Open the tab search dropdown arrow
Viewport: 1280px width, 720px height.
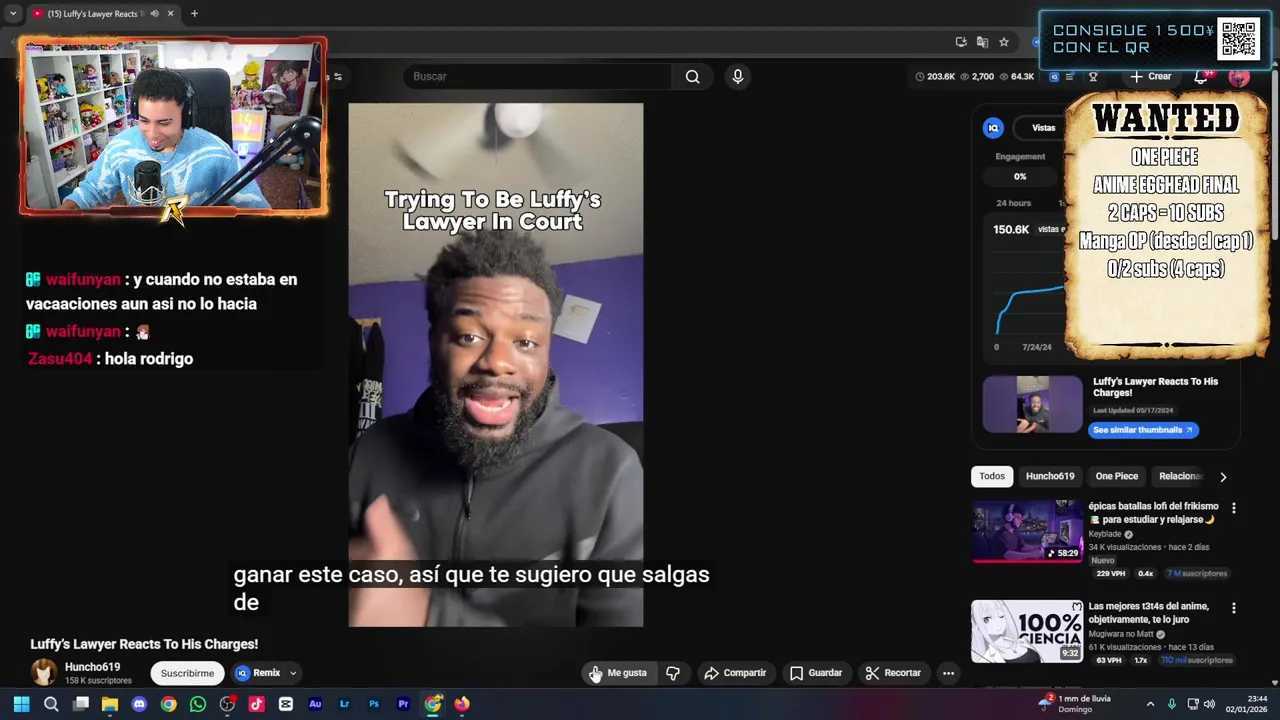pos(13,14)
